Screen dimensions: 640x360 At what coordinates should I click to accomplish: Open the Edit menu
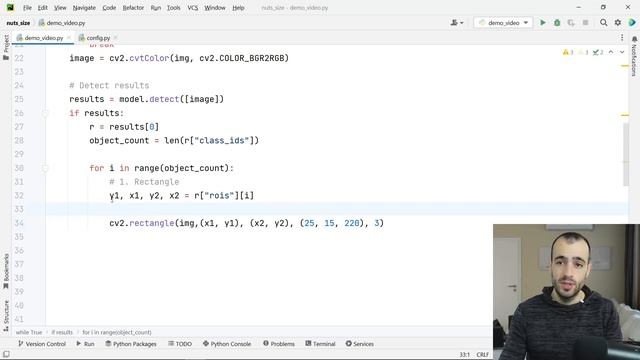click(42, 8)
